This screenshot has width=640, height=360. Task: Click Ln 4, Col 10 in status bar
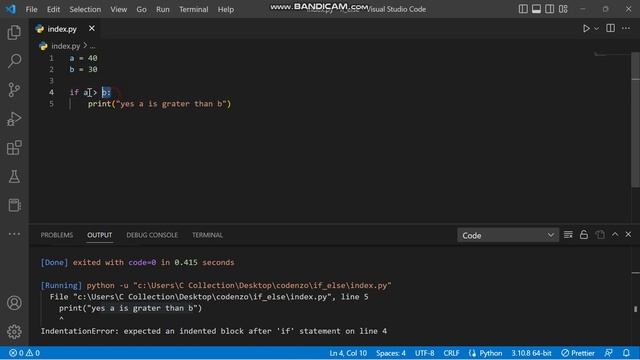[348, 353]
